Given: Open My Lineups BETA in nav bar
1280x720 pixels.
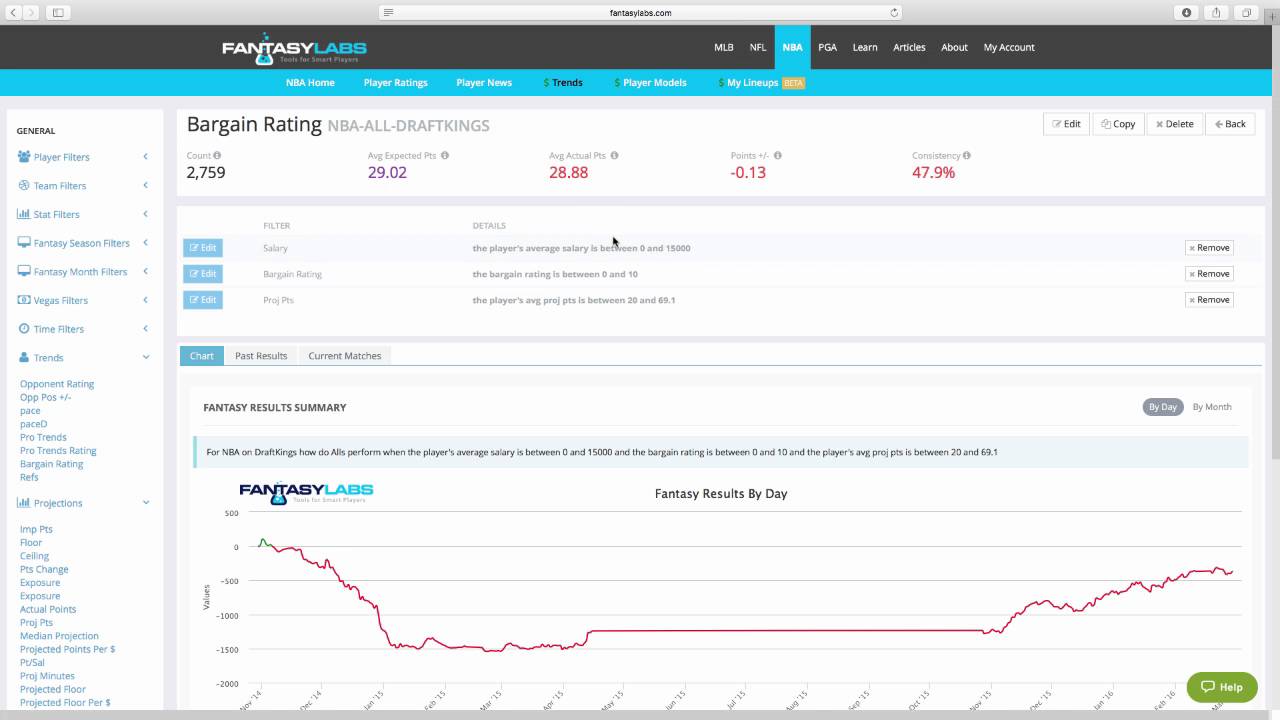Looking at the screenshot, I should [x=761, y=83].
